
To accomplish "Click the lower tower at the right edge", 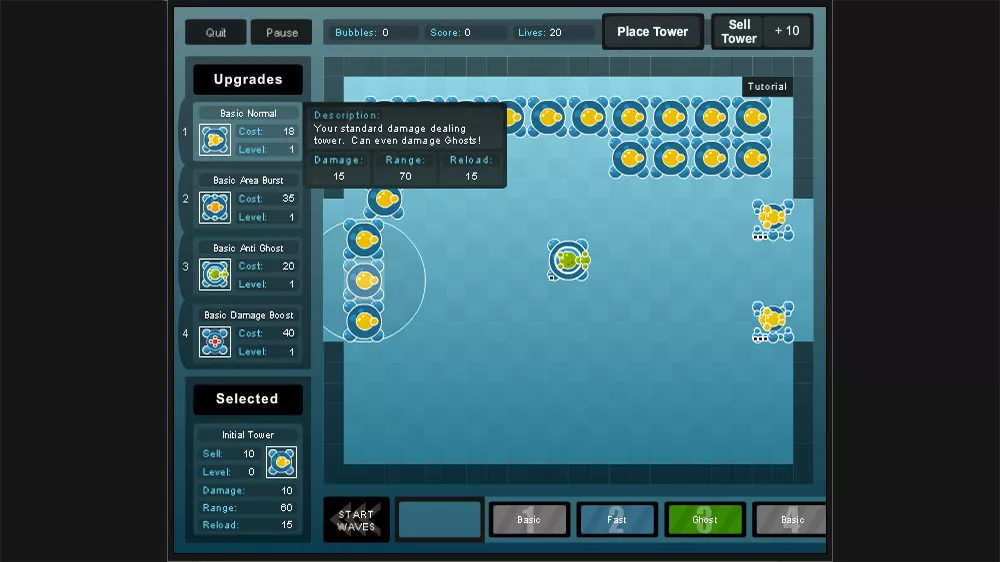I will click(772, 322).
